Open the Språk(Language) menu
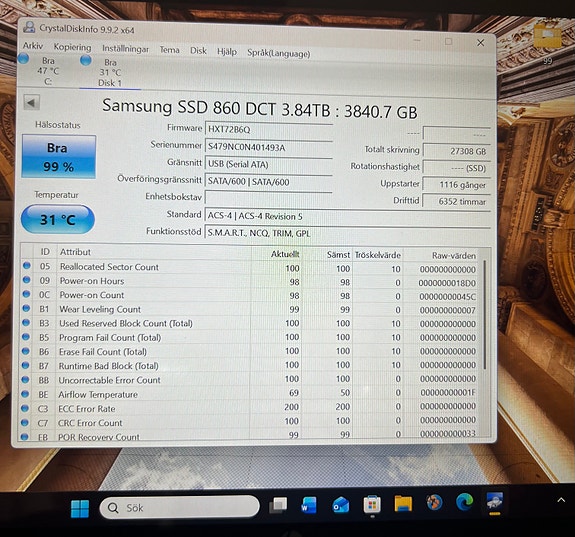Screen dimensions: 575x537 click(279, 53)
